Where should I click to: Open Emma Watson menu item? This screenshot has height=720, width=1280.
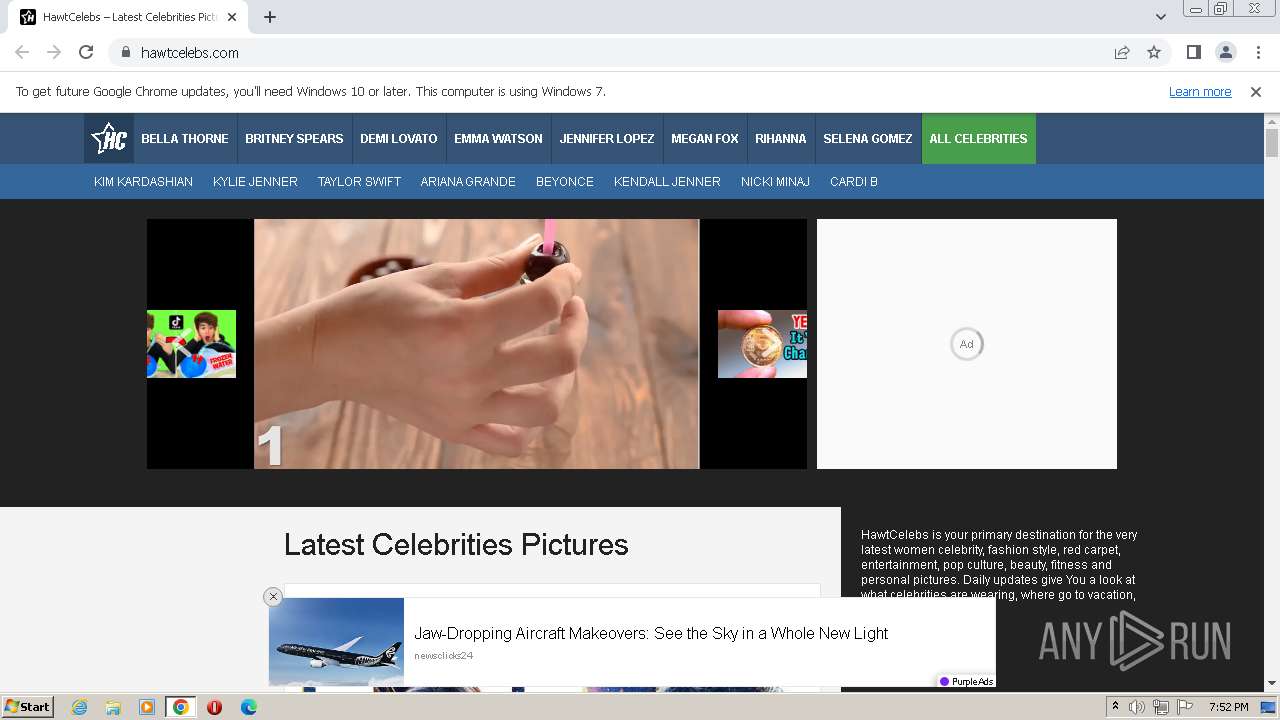[x=498, y=139]
